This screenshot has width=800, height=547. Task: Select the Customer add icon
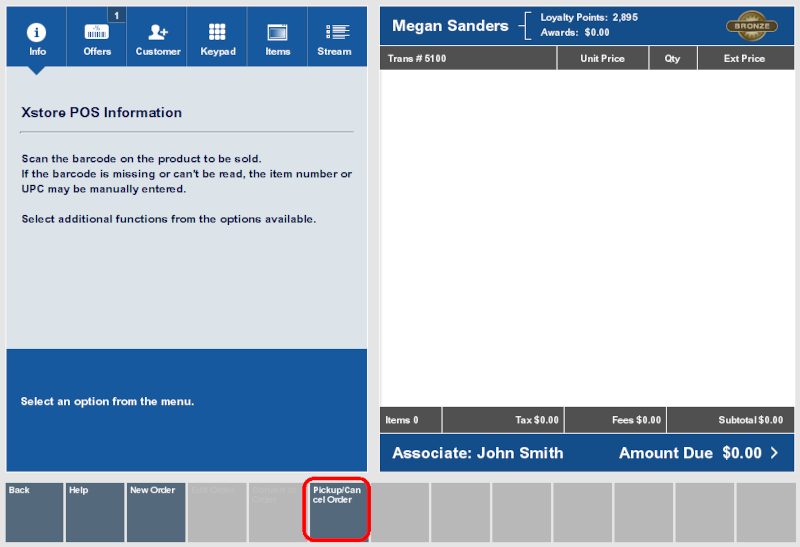(158, 32)
